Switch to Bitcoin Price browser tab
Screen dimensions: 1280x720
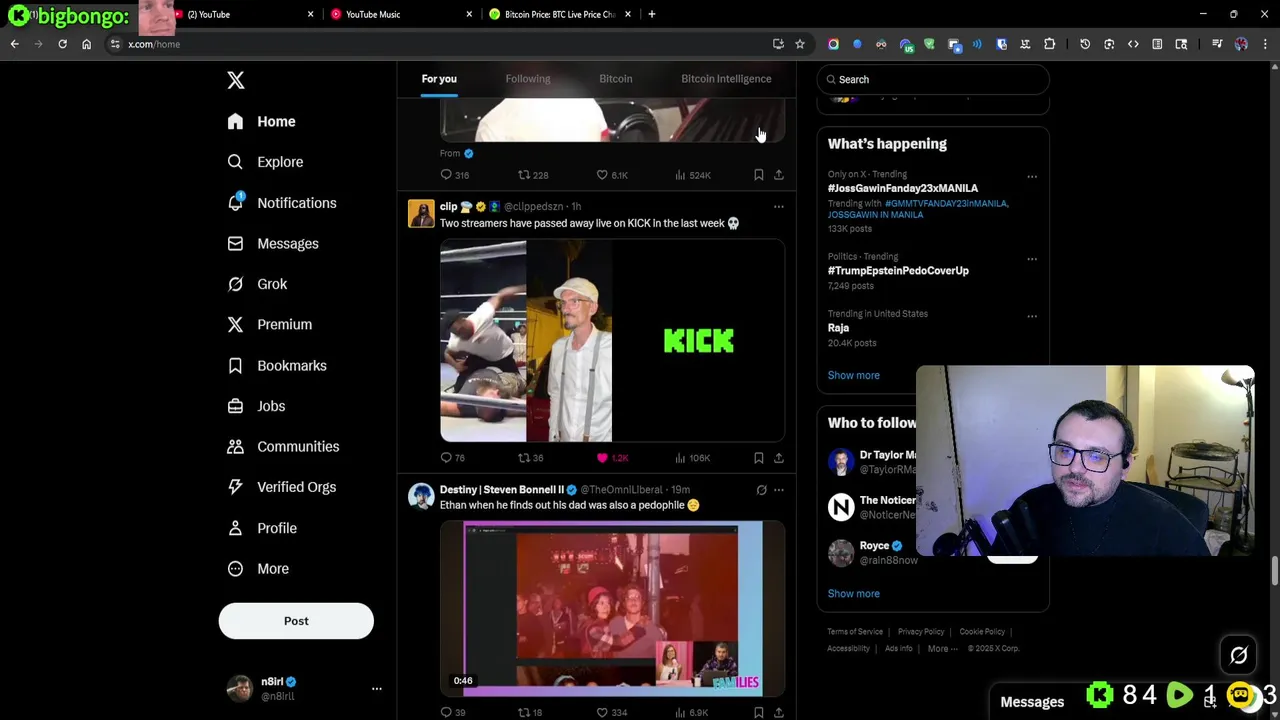click(560, 15)
